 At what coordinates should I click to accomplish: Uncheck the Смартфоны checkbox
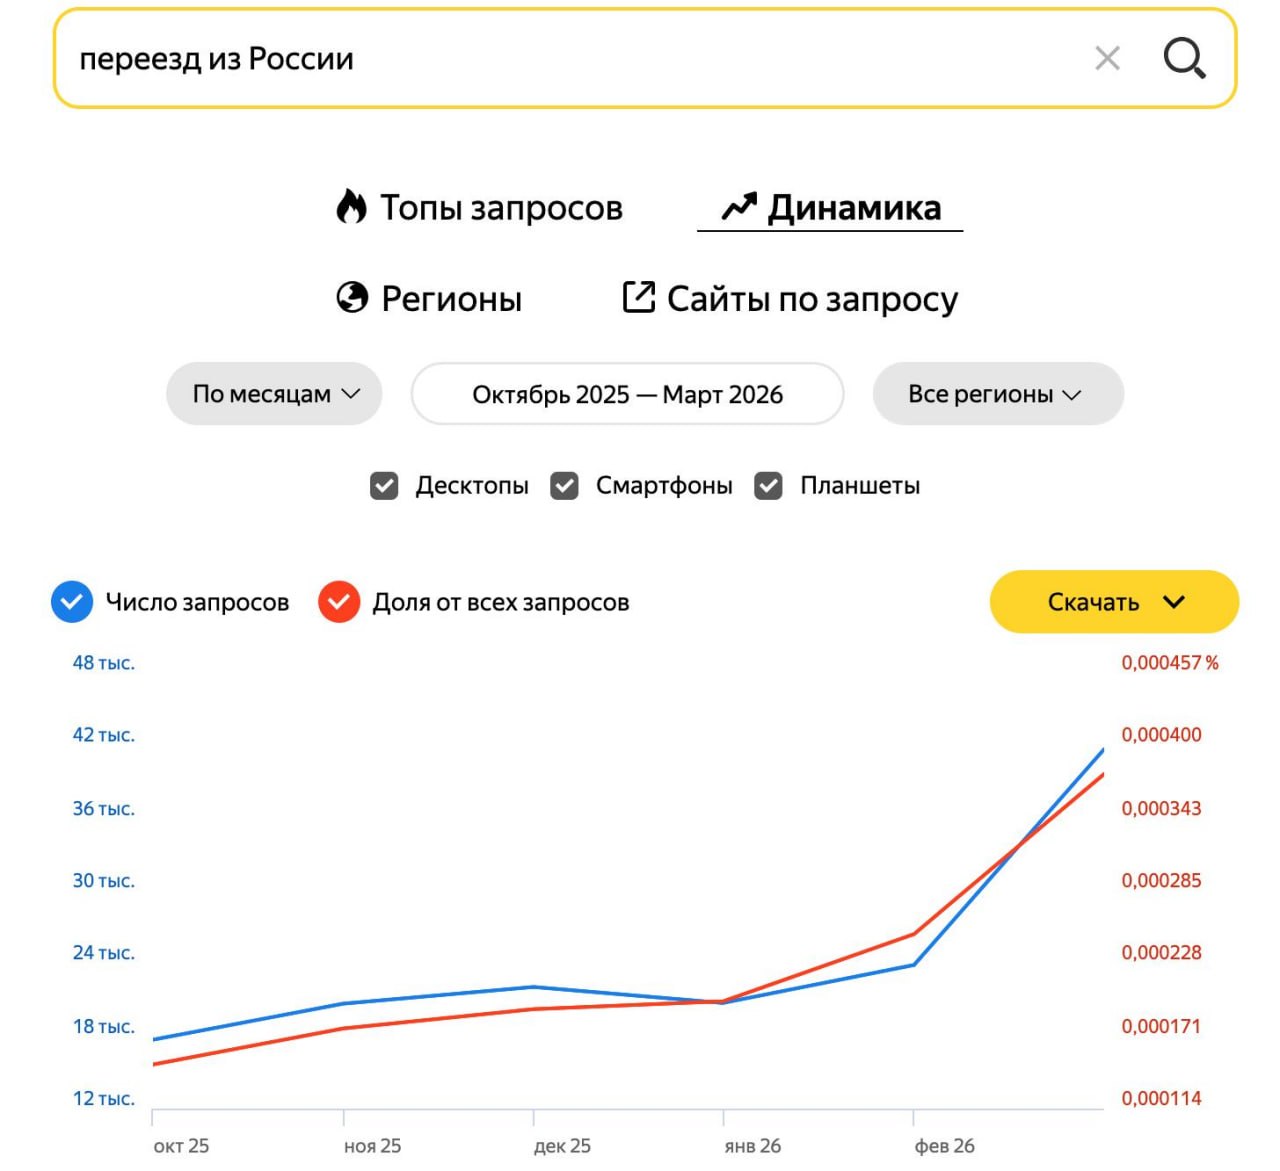[x=565, y=486]
